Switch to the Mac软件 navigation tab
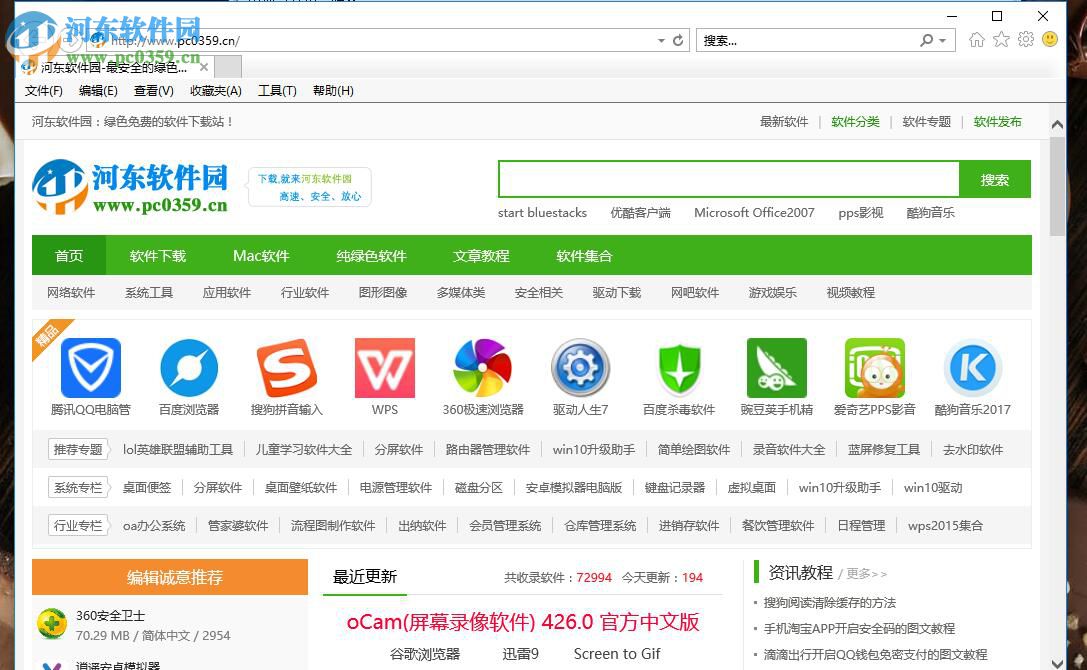Viewport: 1087px width, 670px height. pyautogui.click(x=261, y=255)
